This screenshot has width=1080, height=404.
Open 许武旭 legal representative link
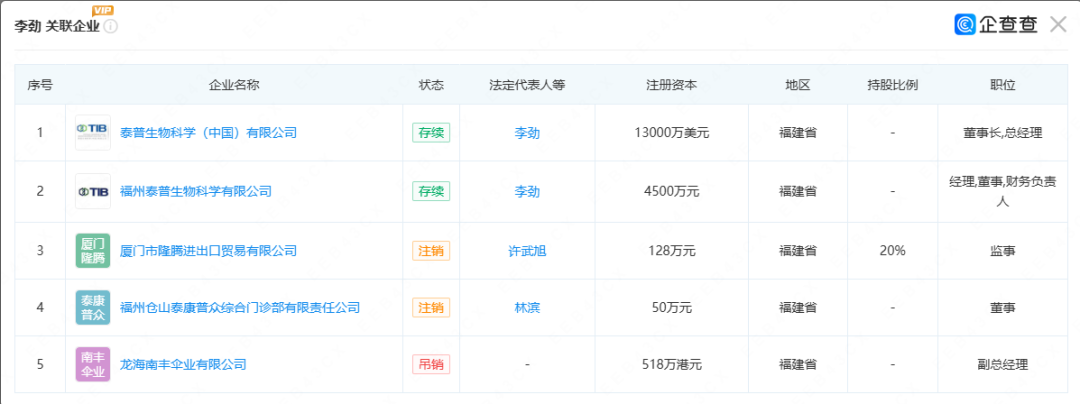point(527,251)
